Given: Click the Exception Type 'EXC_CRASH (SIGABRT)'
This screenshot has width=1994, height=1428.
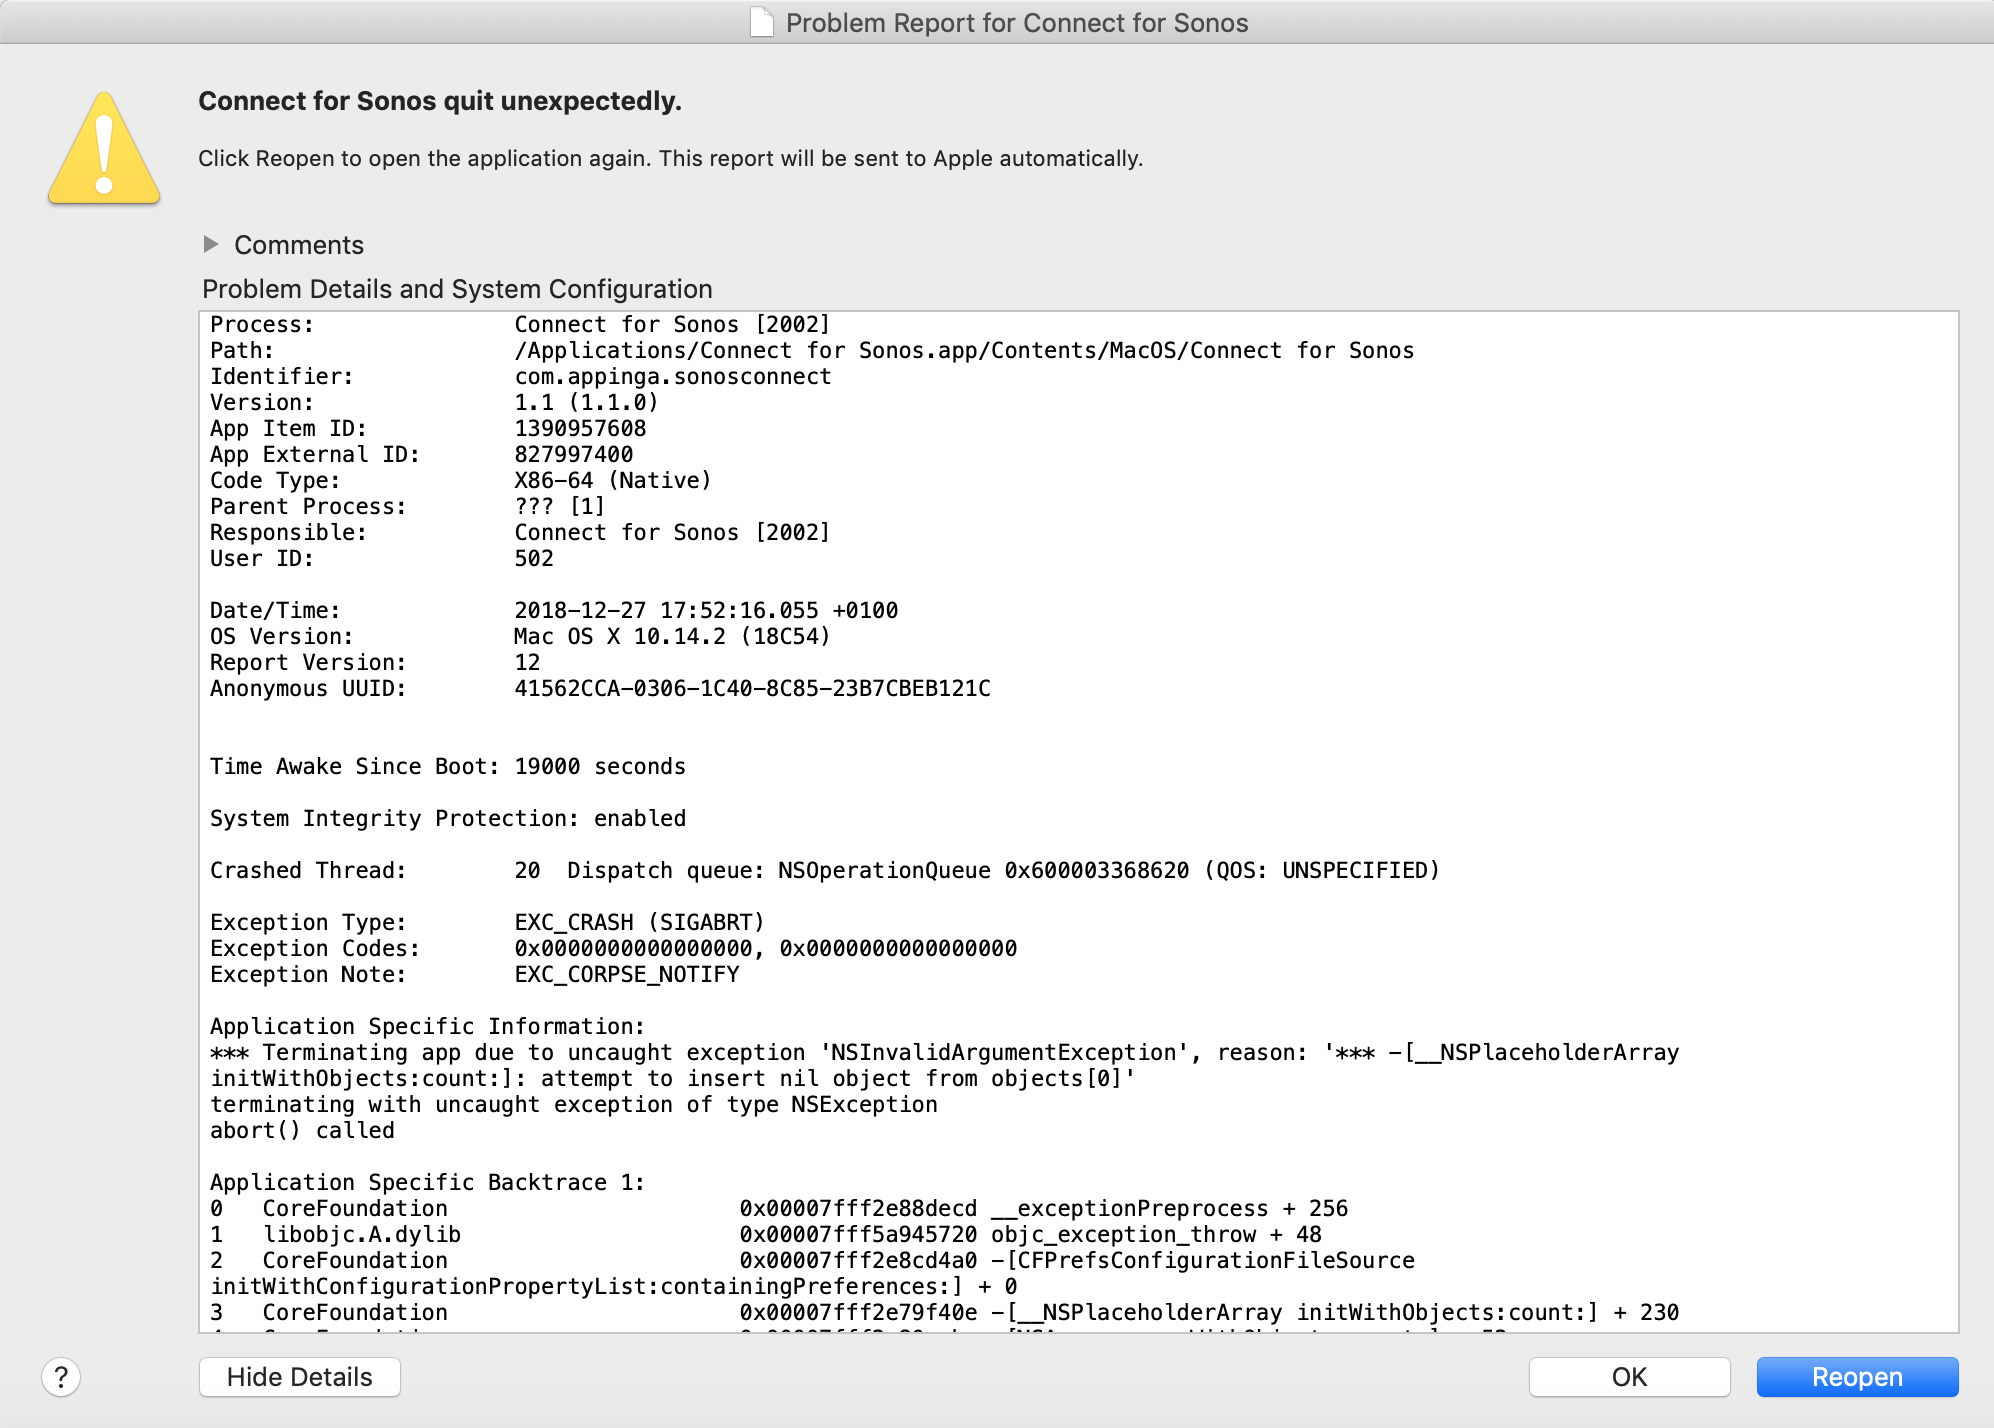Looking at the screenshot, I should (x=639, y=922).
